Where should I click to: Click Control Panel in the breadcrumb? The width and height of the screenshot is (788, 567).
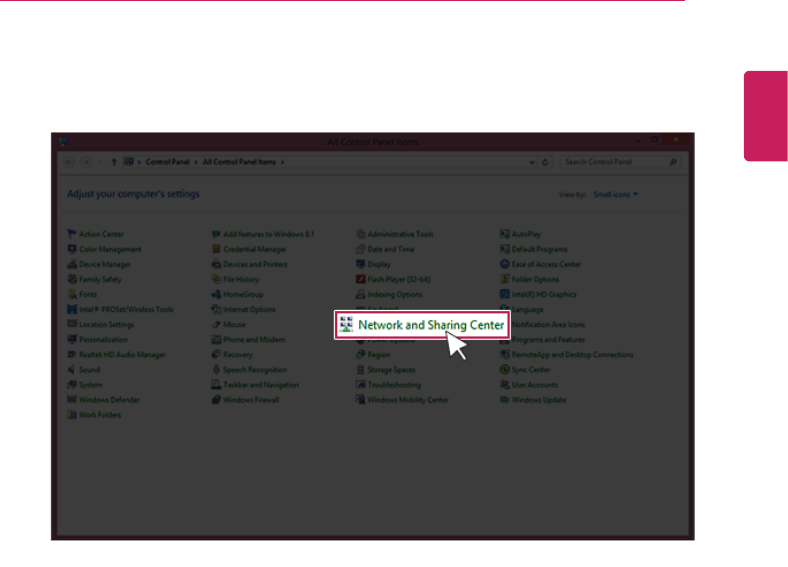[167, 162]
